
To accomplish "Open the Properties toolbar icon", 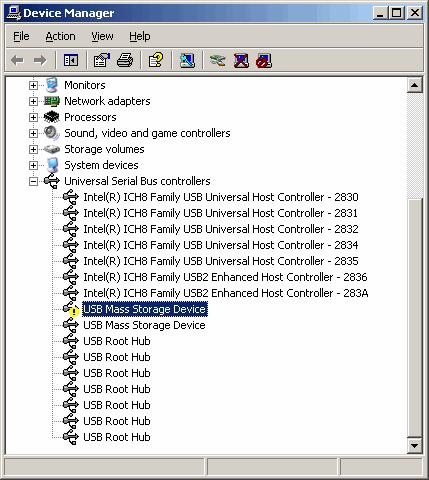I will click(102, 60).
